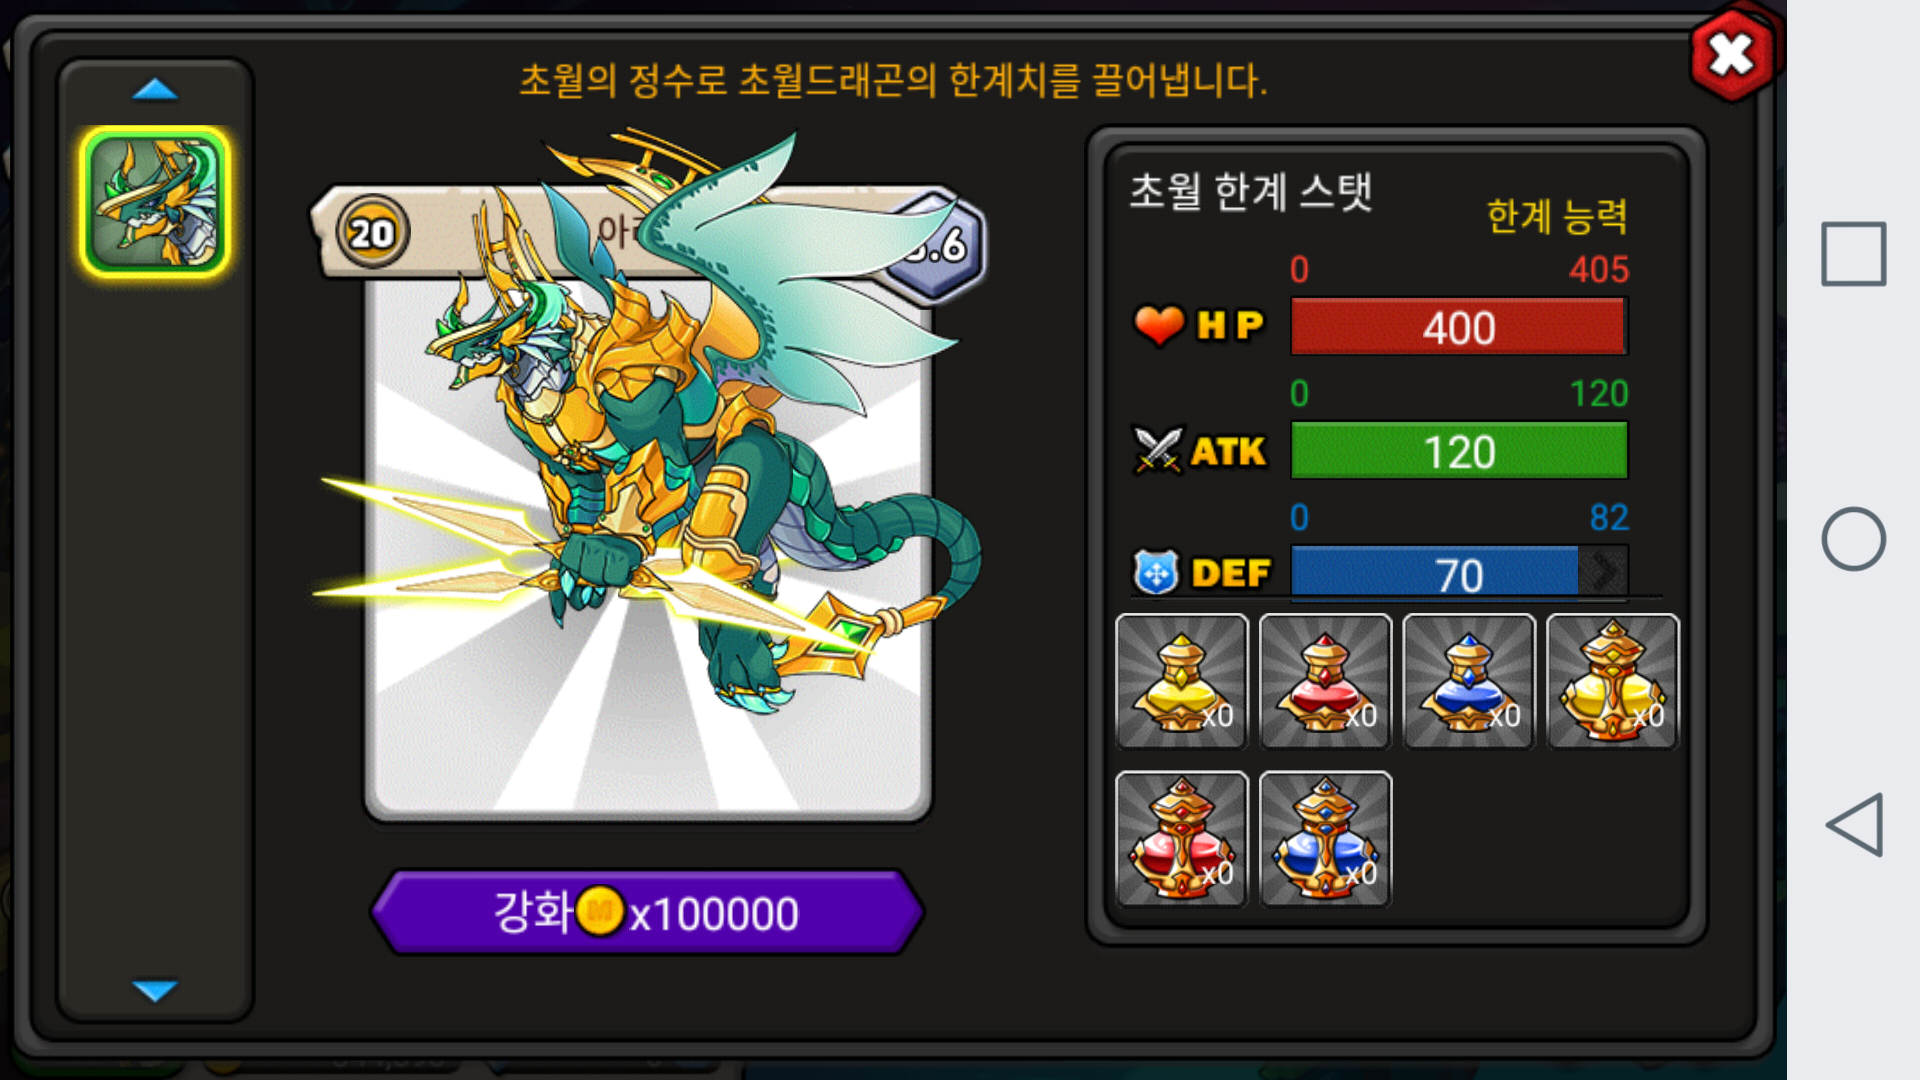Tap the purple 강화 x100000 button
1920x1080 pixels.
[x=647, y=912]
